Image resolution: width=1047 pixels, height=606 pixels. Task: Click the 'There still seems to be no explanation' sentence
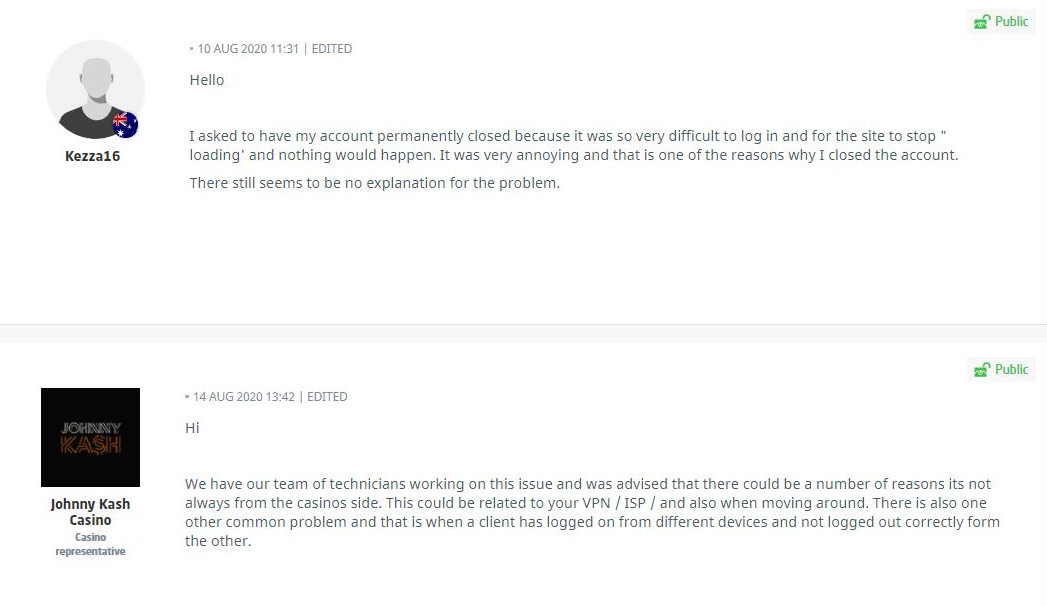[x=375, y=183]
